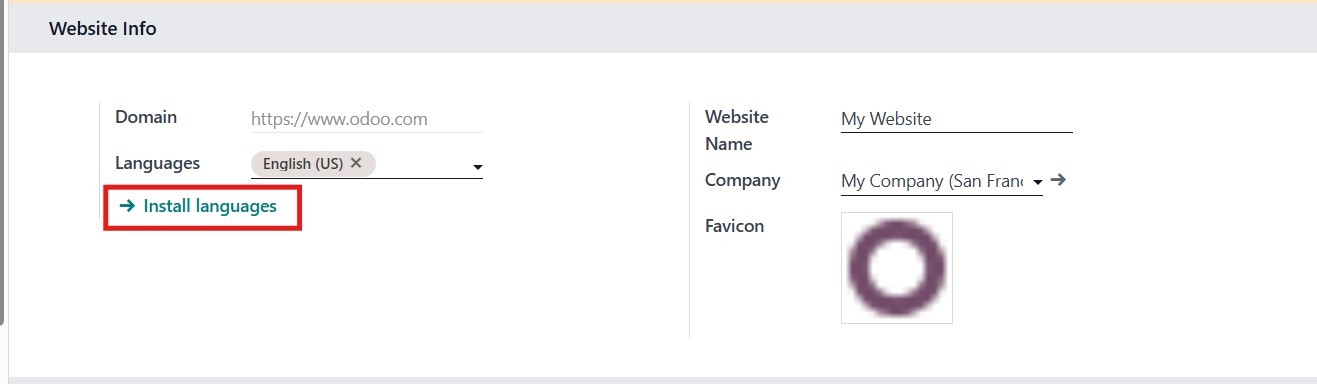Click the purple ring favicon image
1317x384 pixels.
click(896, 267)
